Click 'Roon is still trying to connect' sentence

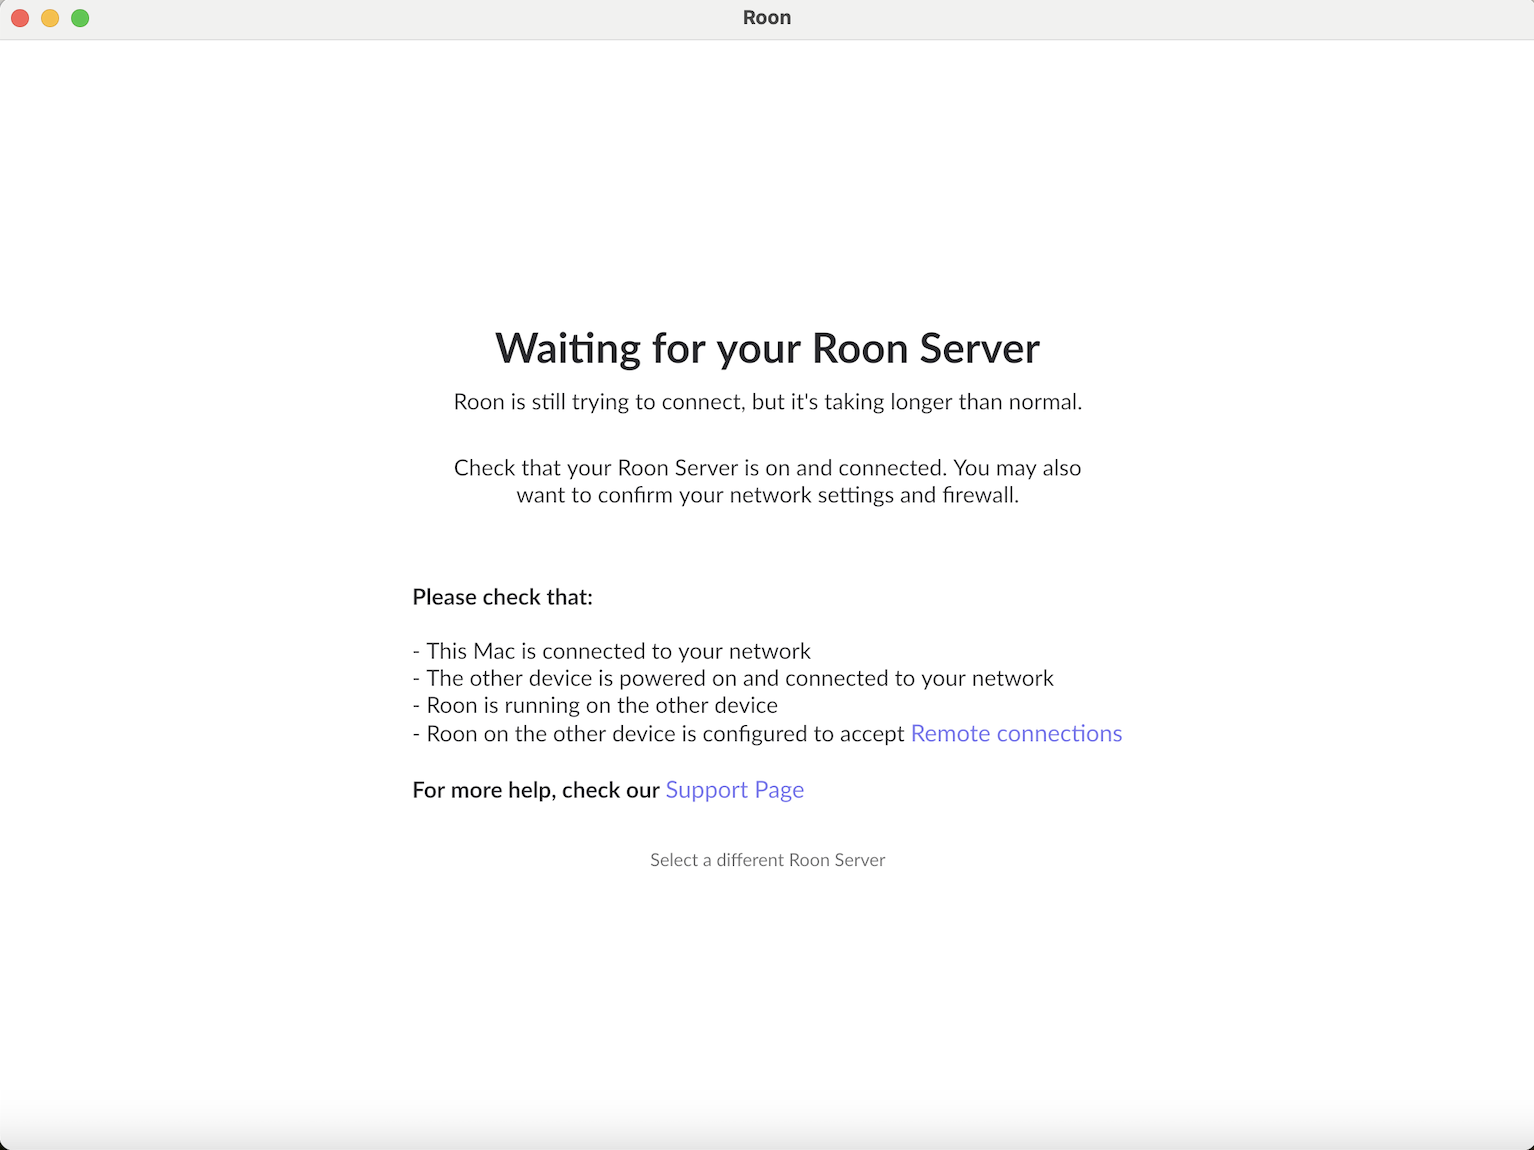click(768, 402)
